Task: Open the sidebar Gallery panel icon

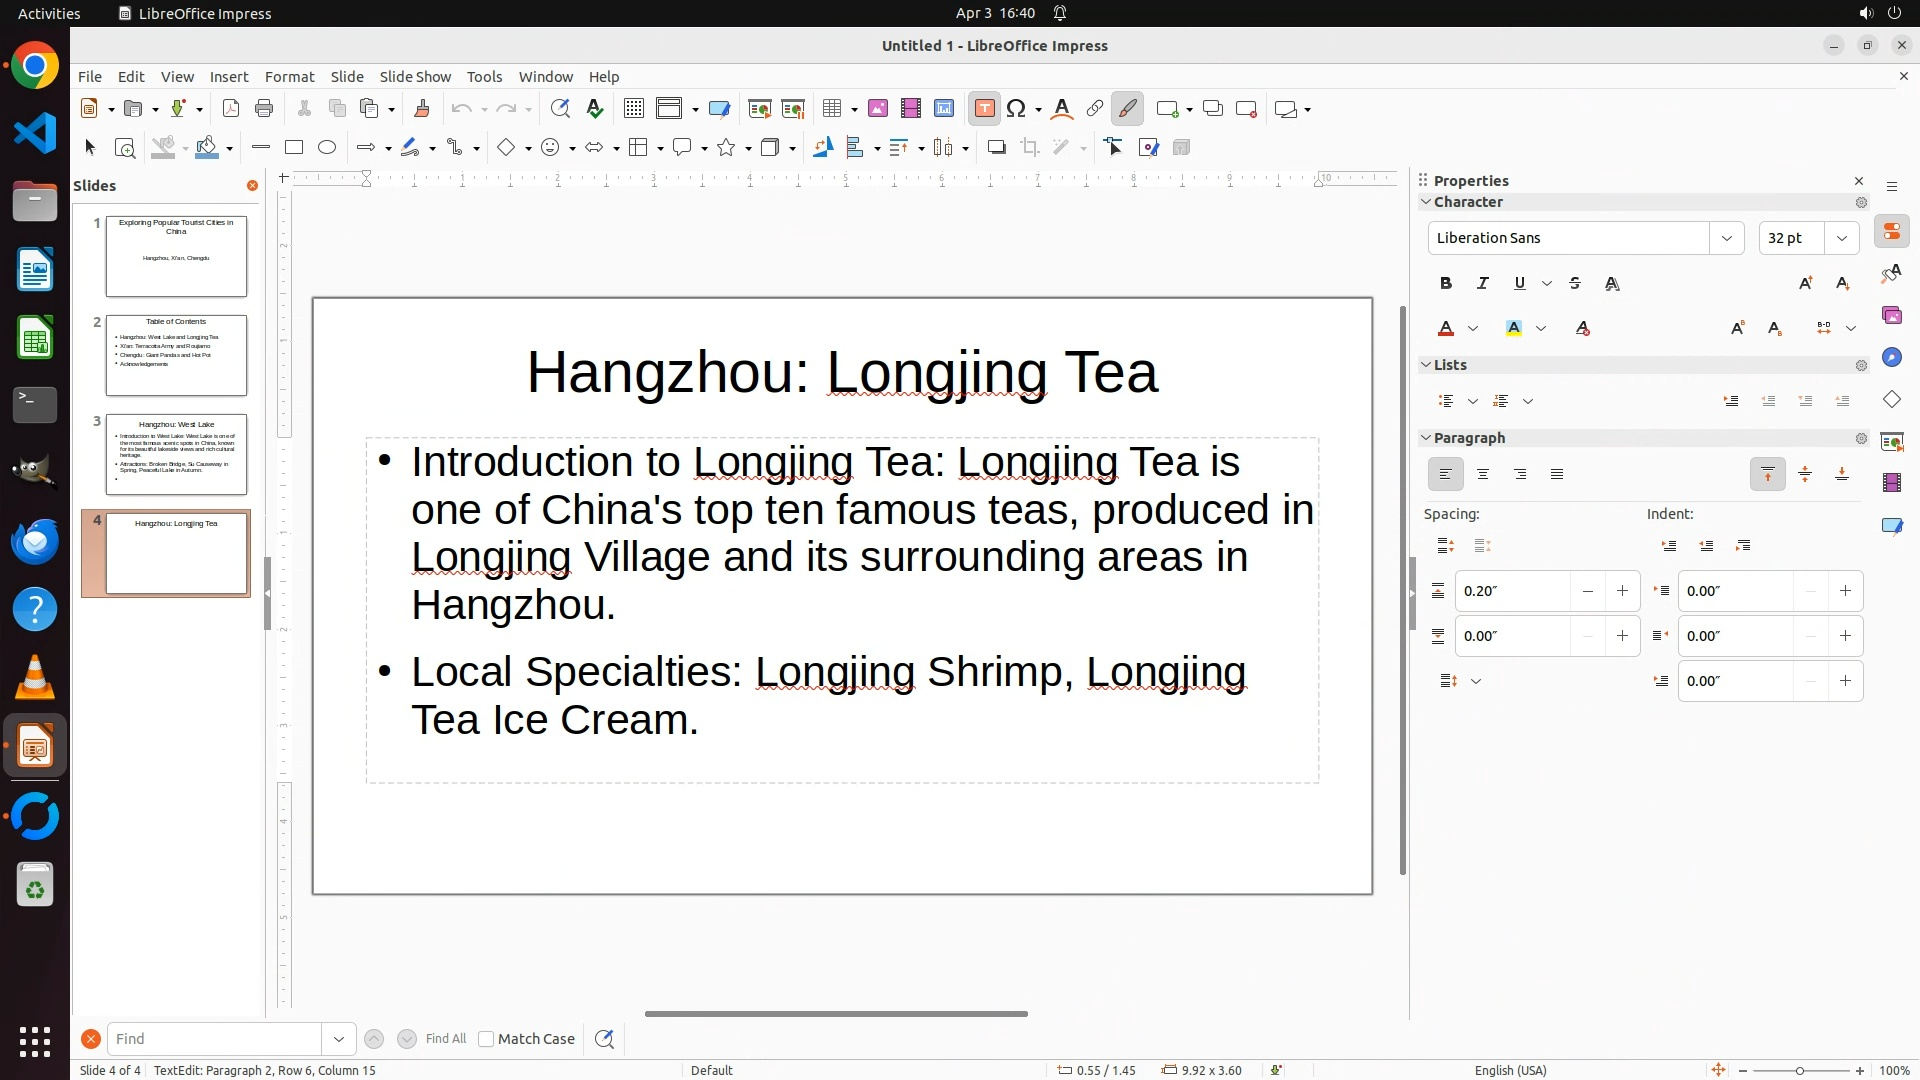Action: (1892, 316)
